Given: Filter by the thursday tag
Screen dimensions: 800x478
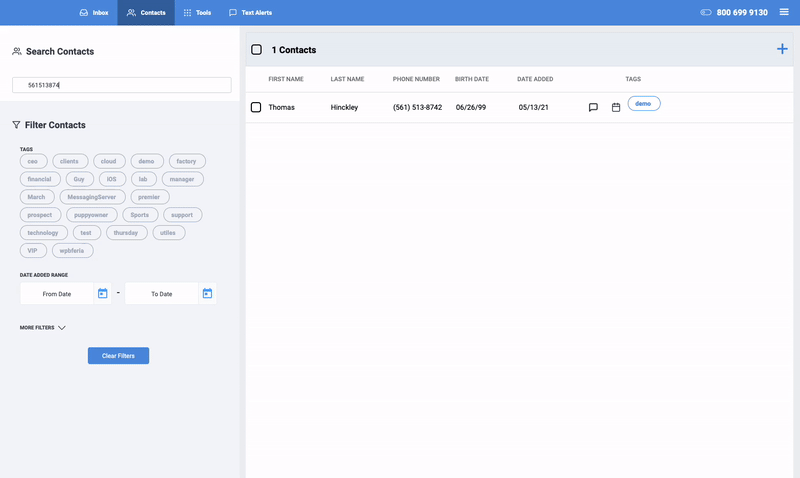Looking at the screenshot, I should 127,233.
